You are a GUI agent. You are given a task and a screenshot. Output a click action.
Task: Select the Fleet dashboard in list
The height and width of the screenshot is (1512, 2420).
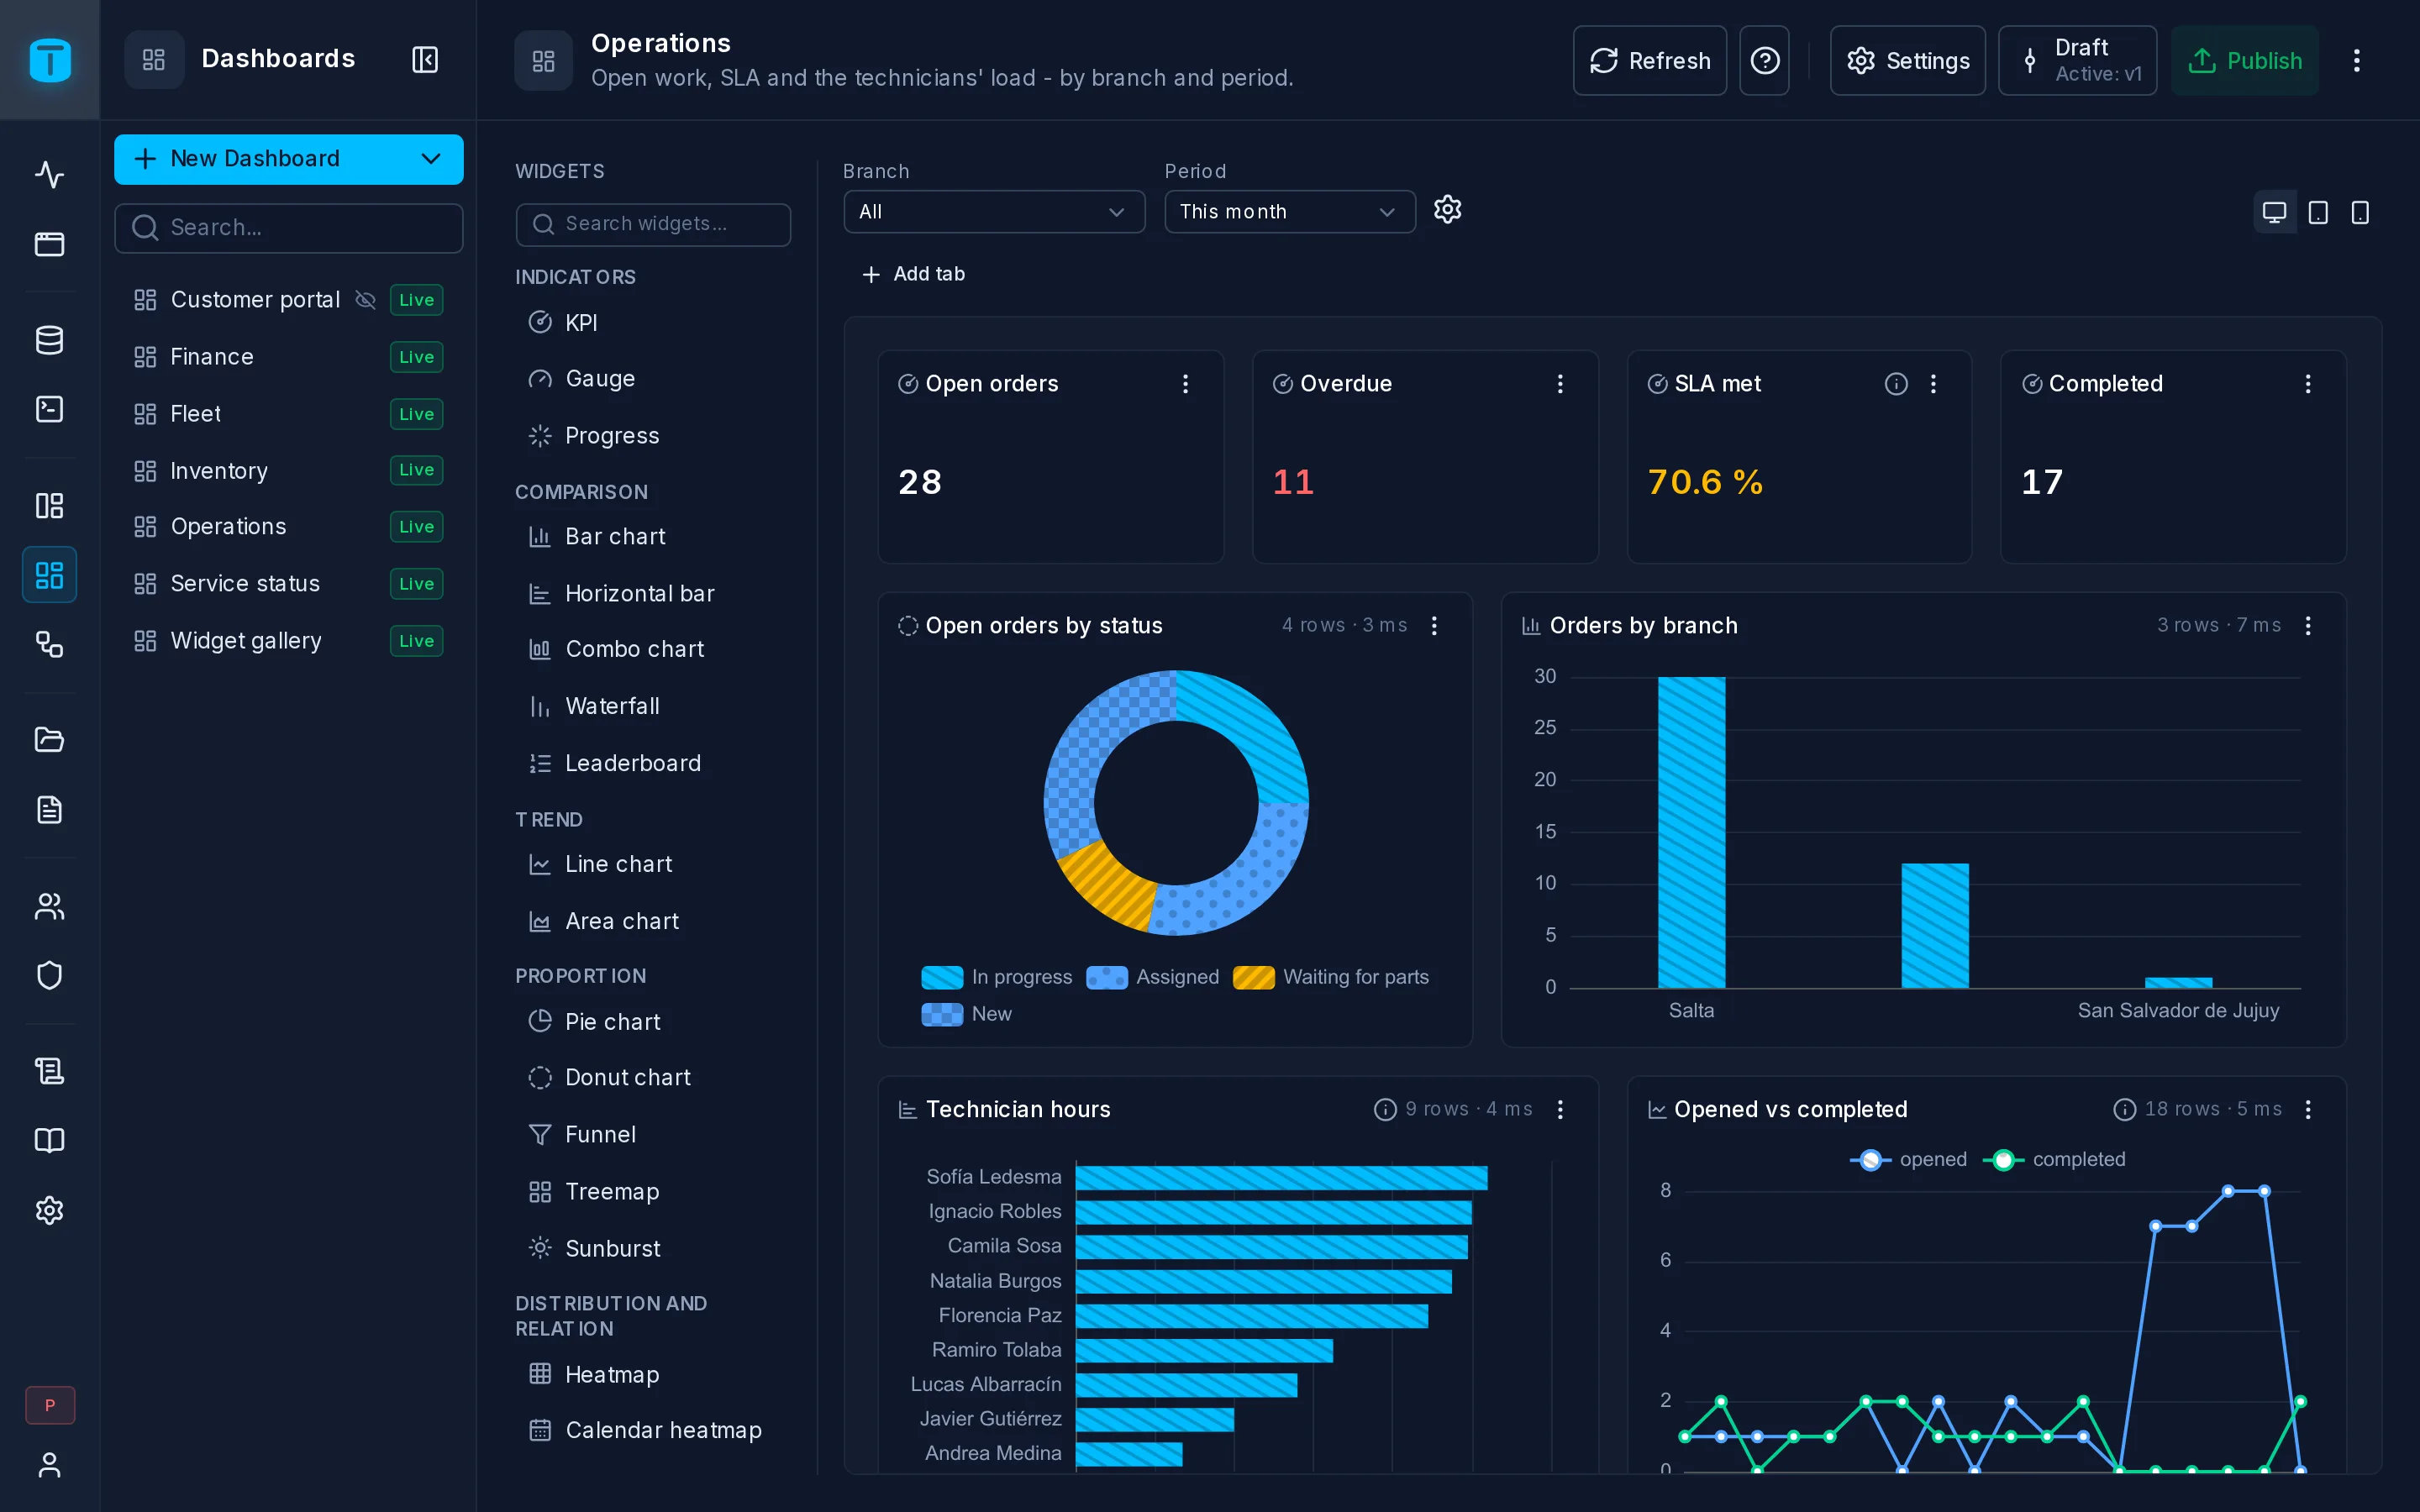point(288,414)
